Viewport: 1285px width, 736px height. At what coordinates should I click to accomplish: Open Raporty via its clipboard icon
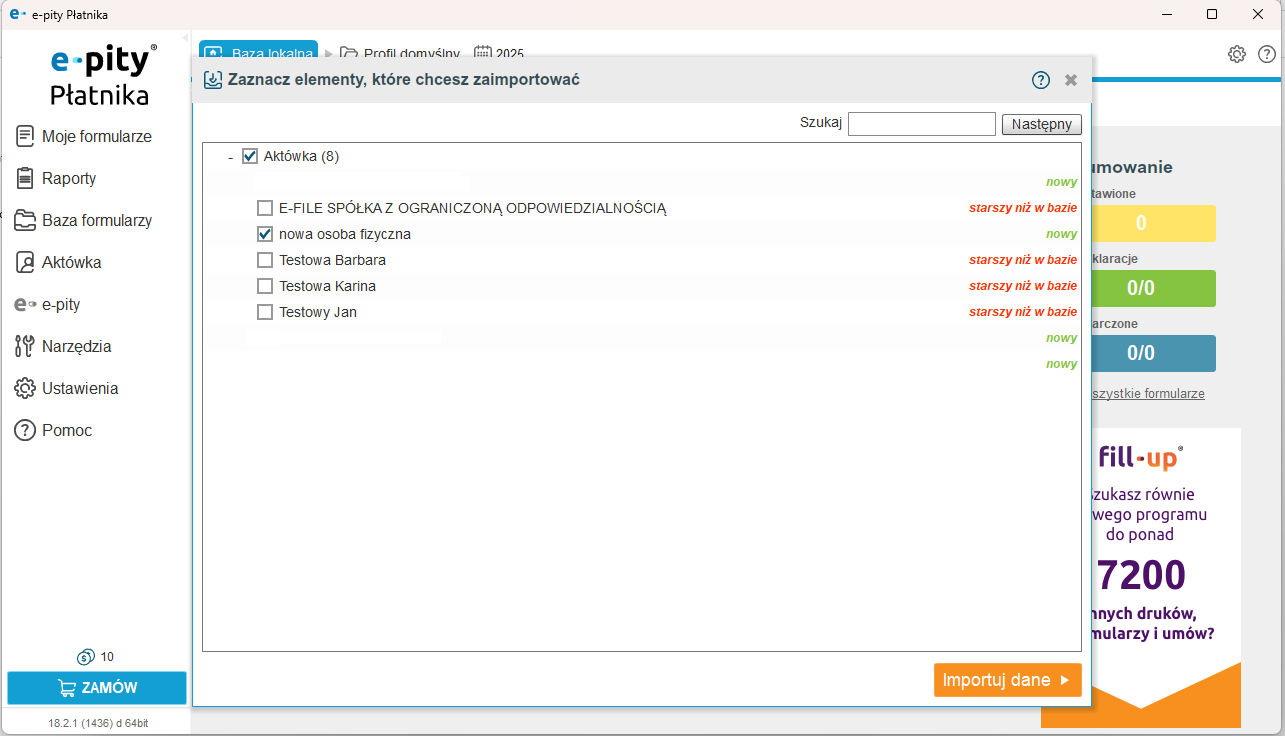click(x=25, y=178)
